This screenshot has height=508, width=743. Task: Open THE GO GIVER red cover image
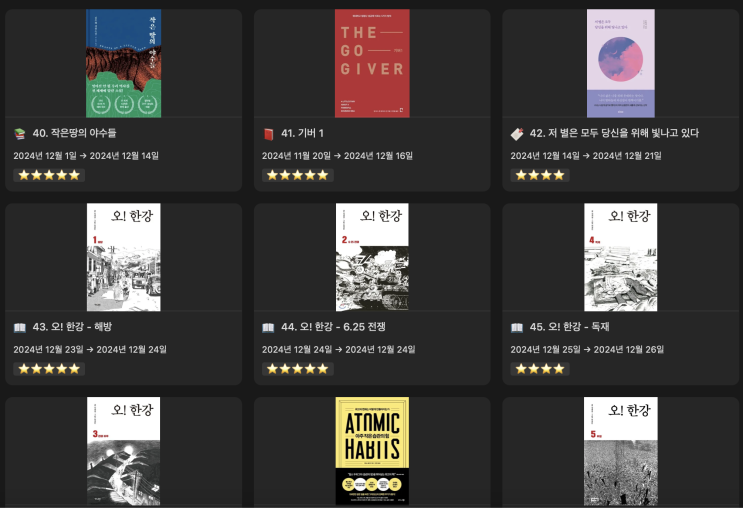372,63
